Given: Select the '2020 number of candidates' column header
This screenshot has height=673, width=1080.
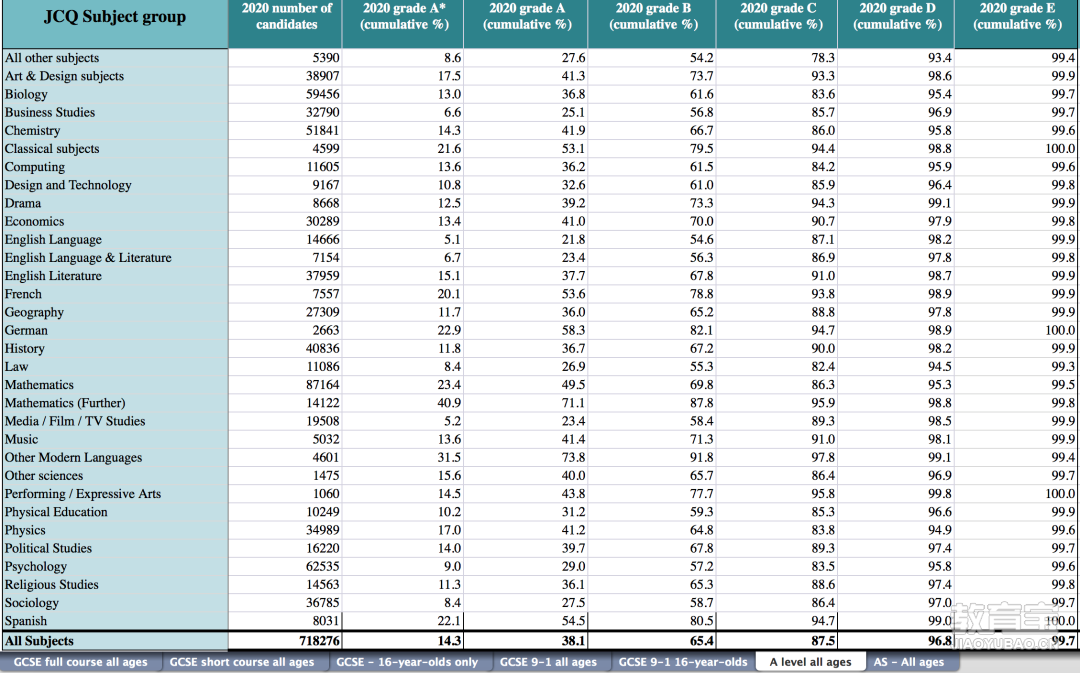Looking at the screenshot, I should click(286, 24).
